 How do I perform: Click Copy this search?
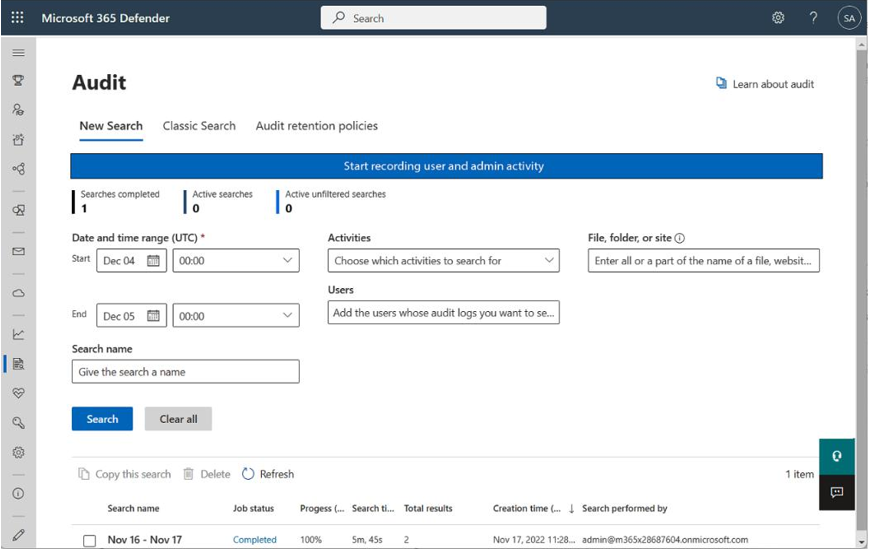click(125, 474)
